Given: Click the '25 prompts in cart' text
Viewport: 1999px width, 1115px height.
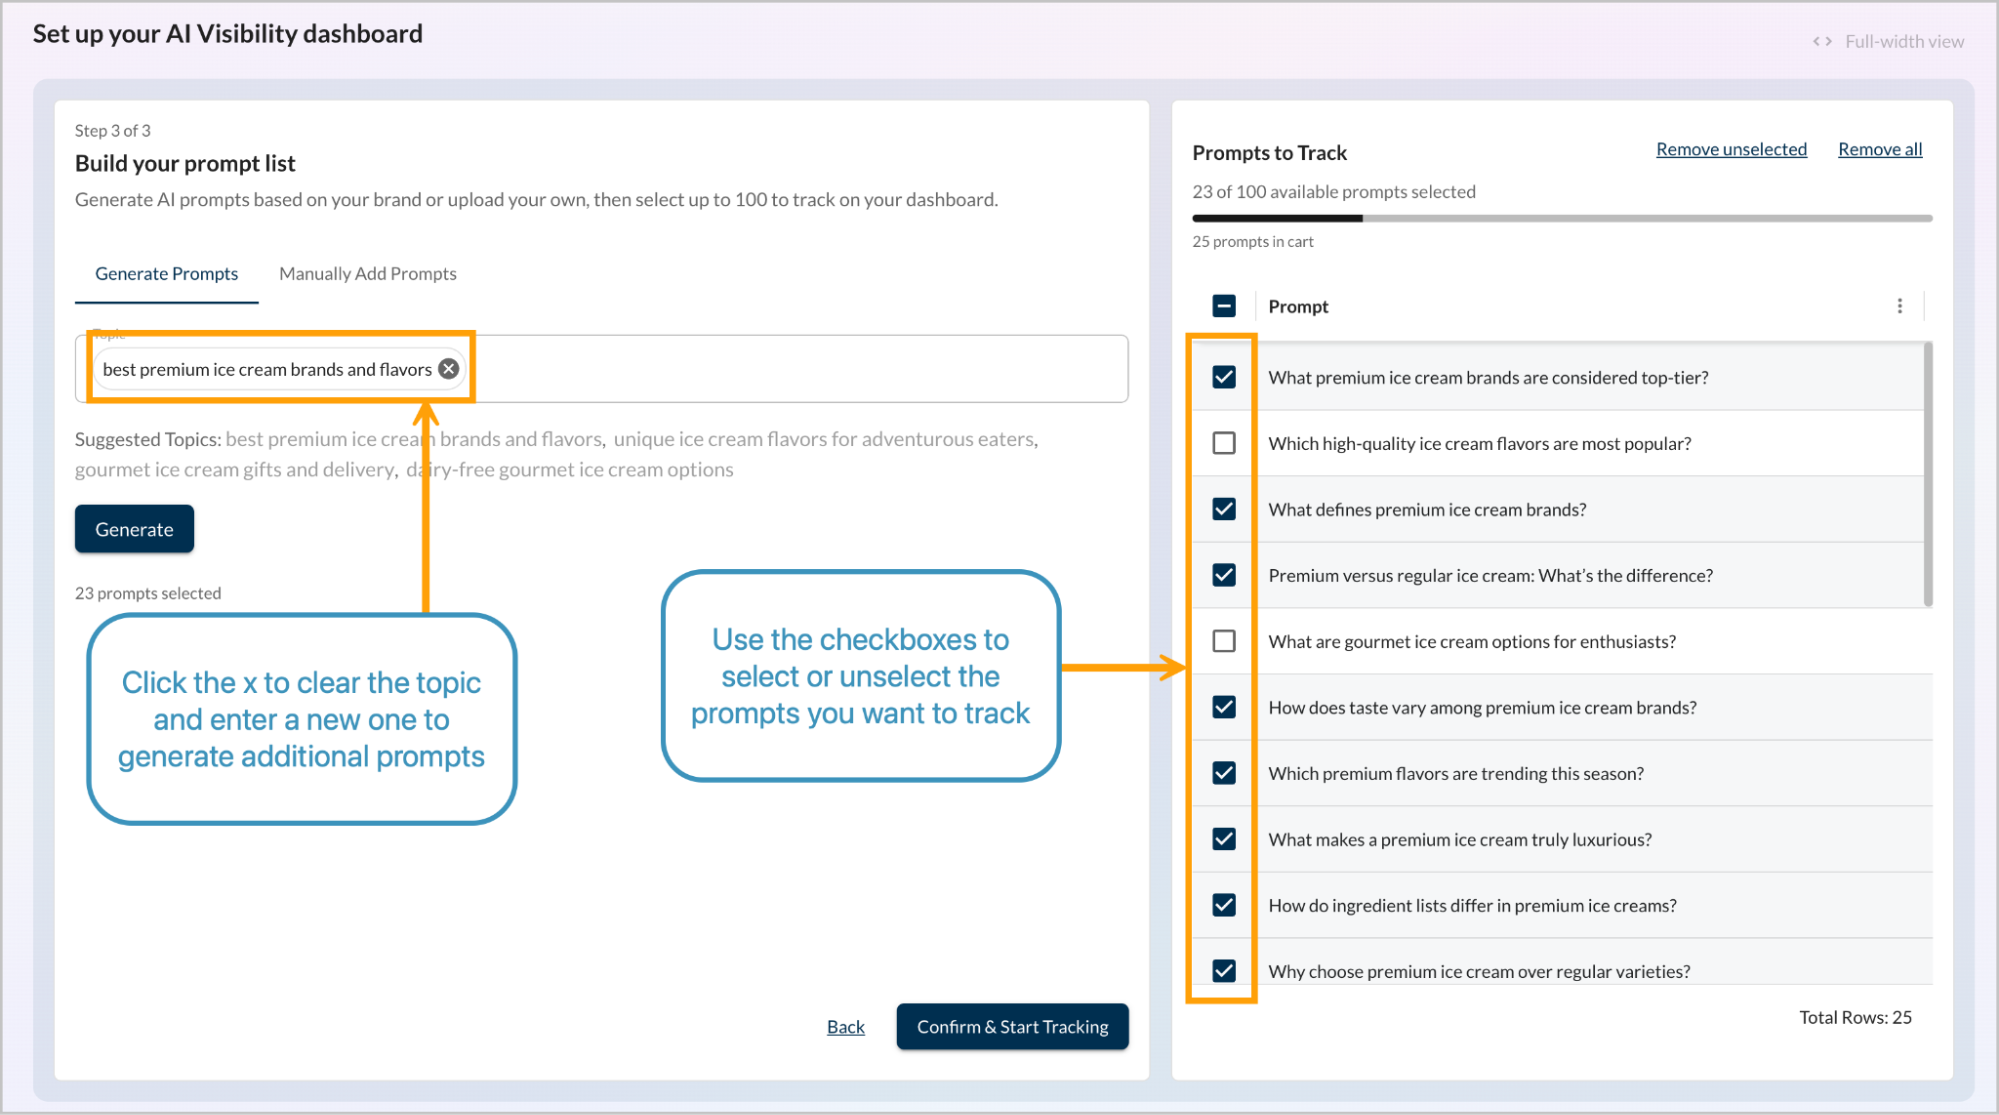Looking at the screenshot, I should tap(1253, 242).
